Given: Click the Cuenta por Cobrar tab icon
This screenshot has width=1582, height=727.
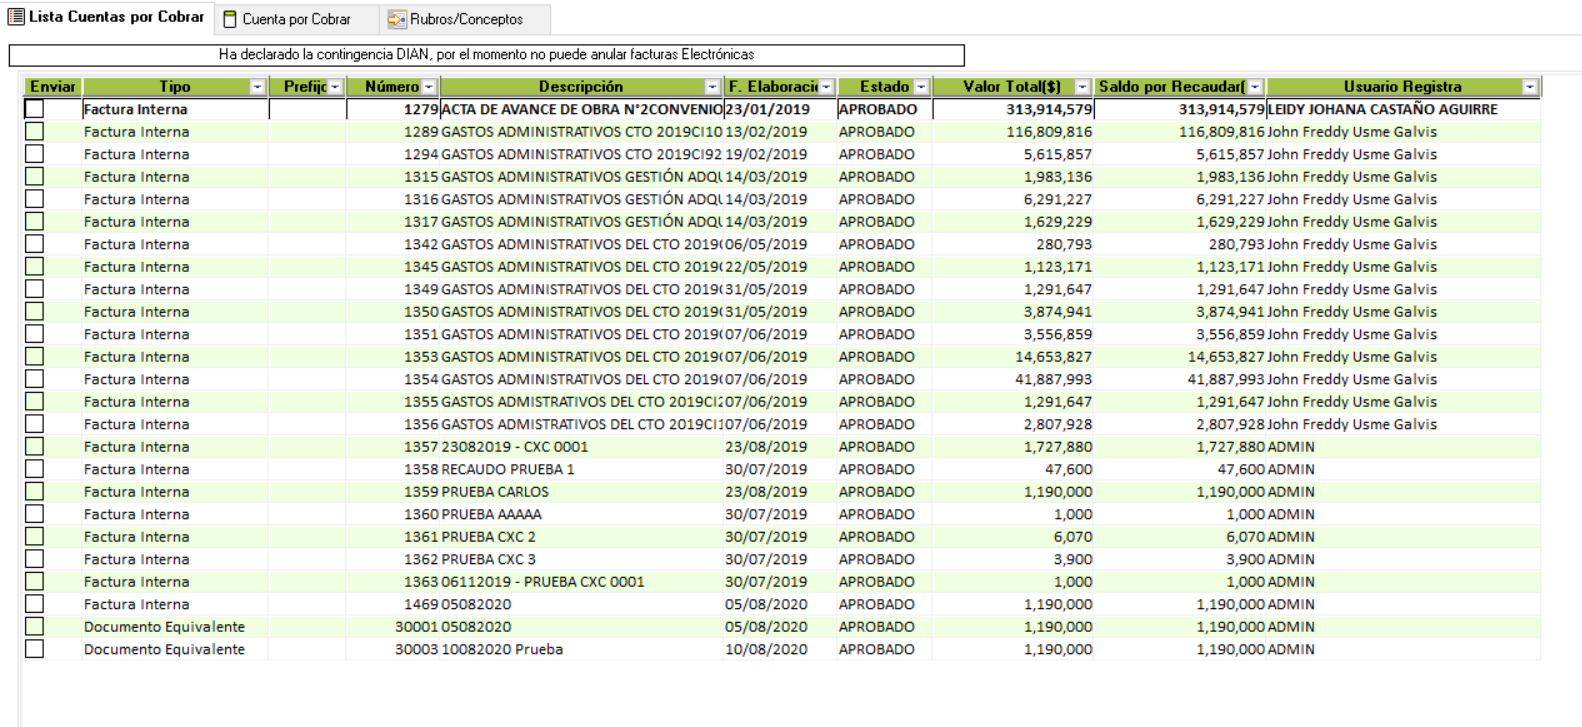Looking at the screenshot, I should (230, 19).
